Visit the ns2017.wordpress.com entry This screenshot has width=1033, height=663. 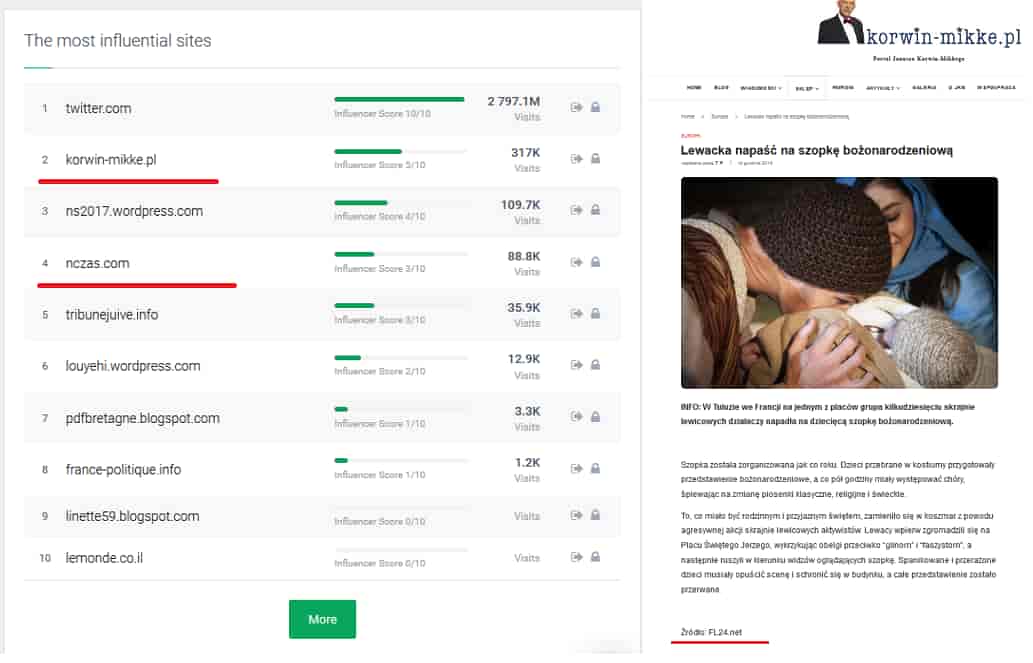134,211
